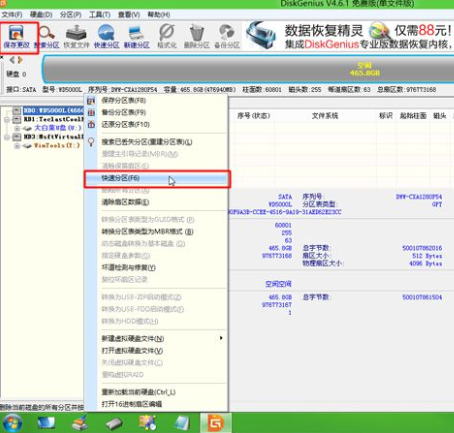Click the 搜索分区 magnifier toolbar icon
454x433 pixels.
[x=46, y=37]
